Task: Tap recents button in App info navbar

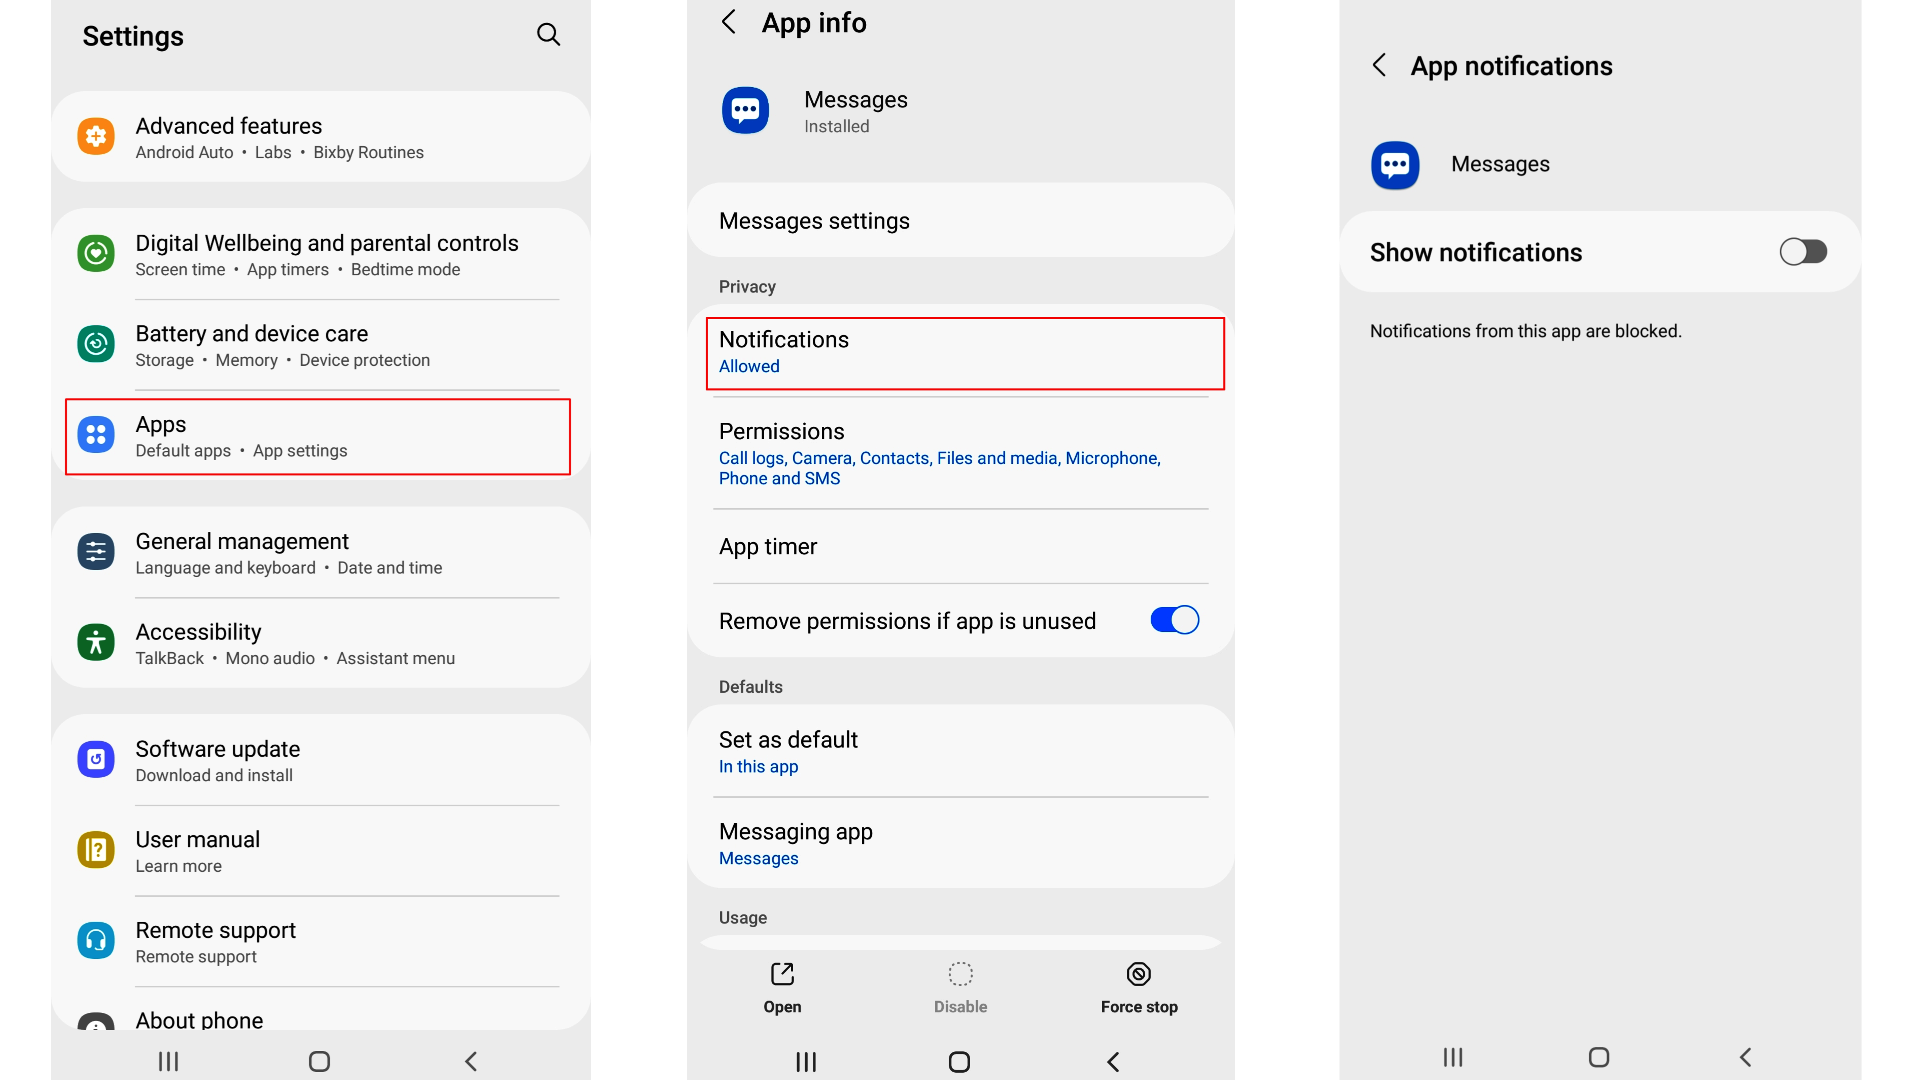Action: tap(806, 1062)
